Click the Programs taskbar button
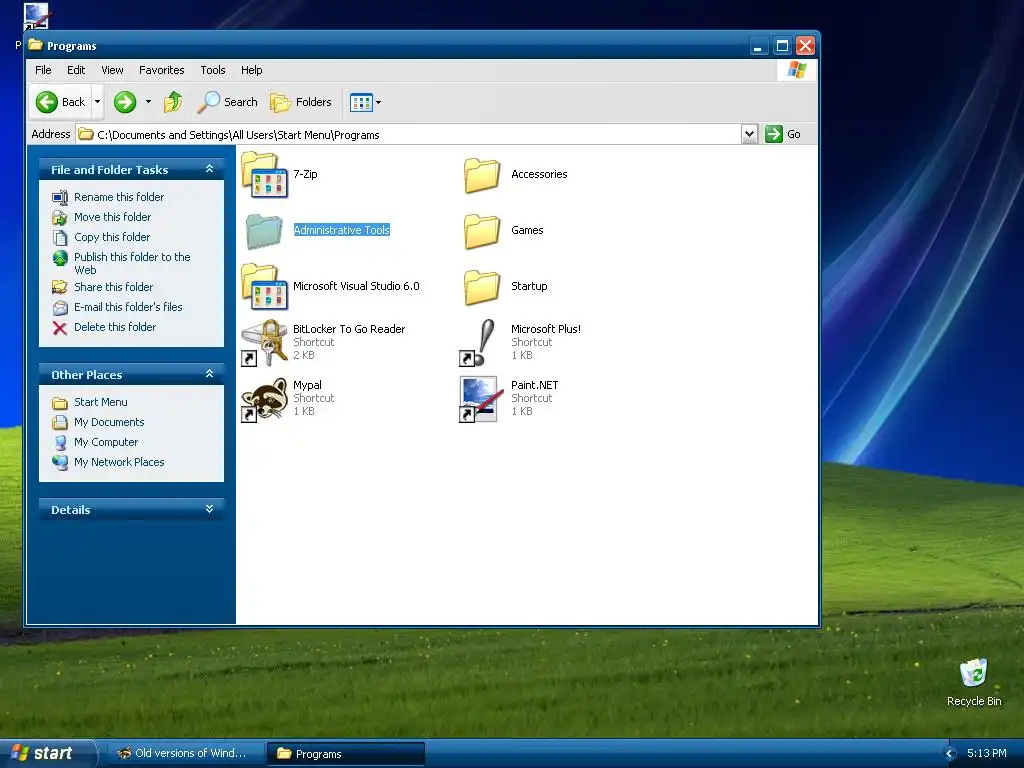Image resolution: width=1024 pixels, height=768 pixels. coord(346,754)
